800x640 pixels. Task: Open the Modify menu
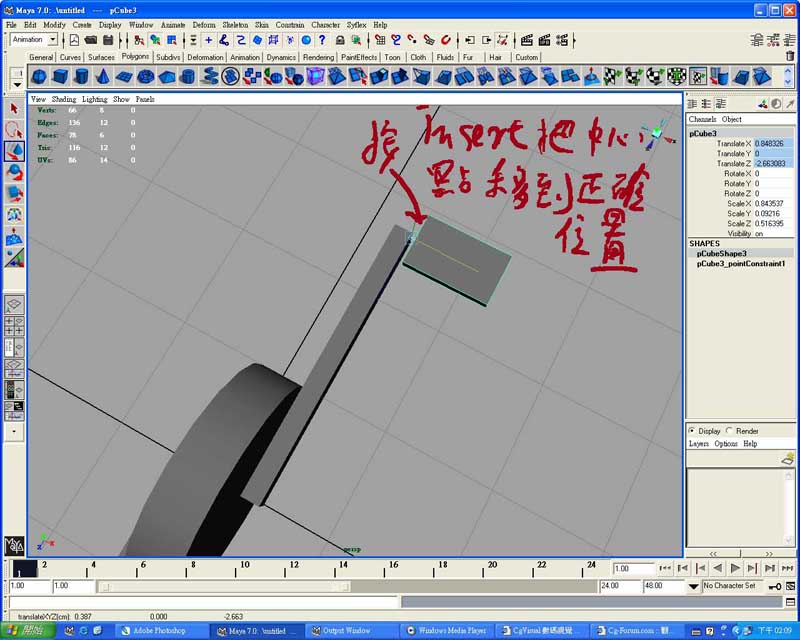[x=54, y=24]
